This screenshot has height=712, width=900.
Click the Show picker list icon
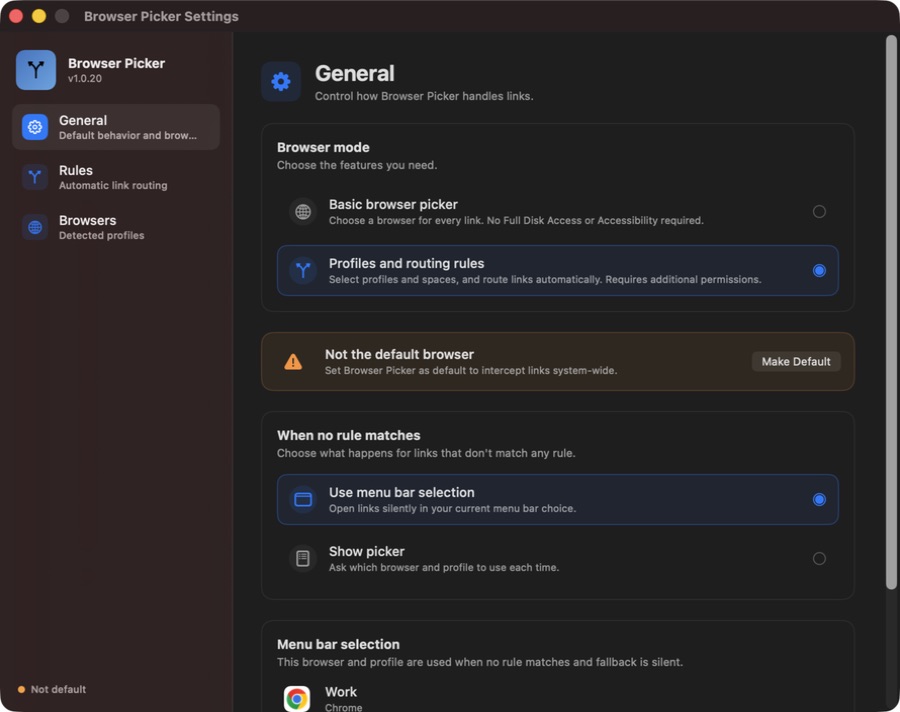click(303, 558)
